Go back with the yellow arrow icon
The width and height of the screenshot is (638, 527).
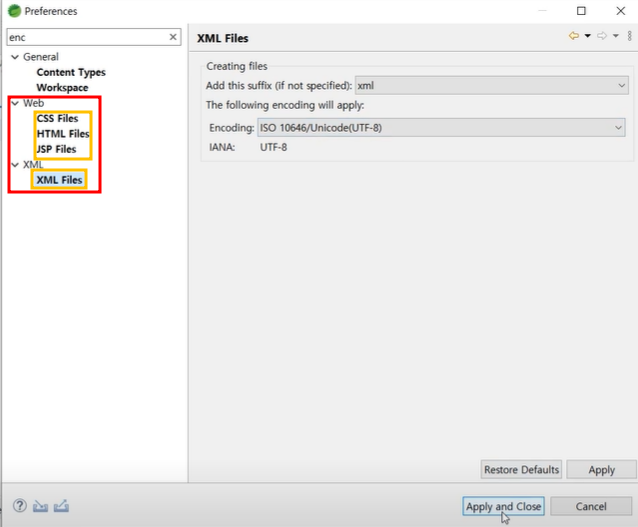click(574, 36)
